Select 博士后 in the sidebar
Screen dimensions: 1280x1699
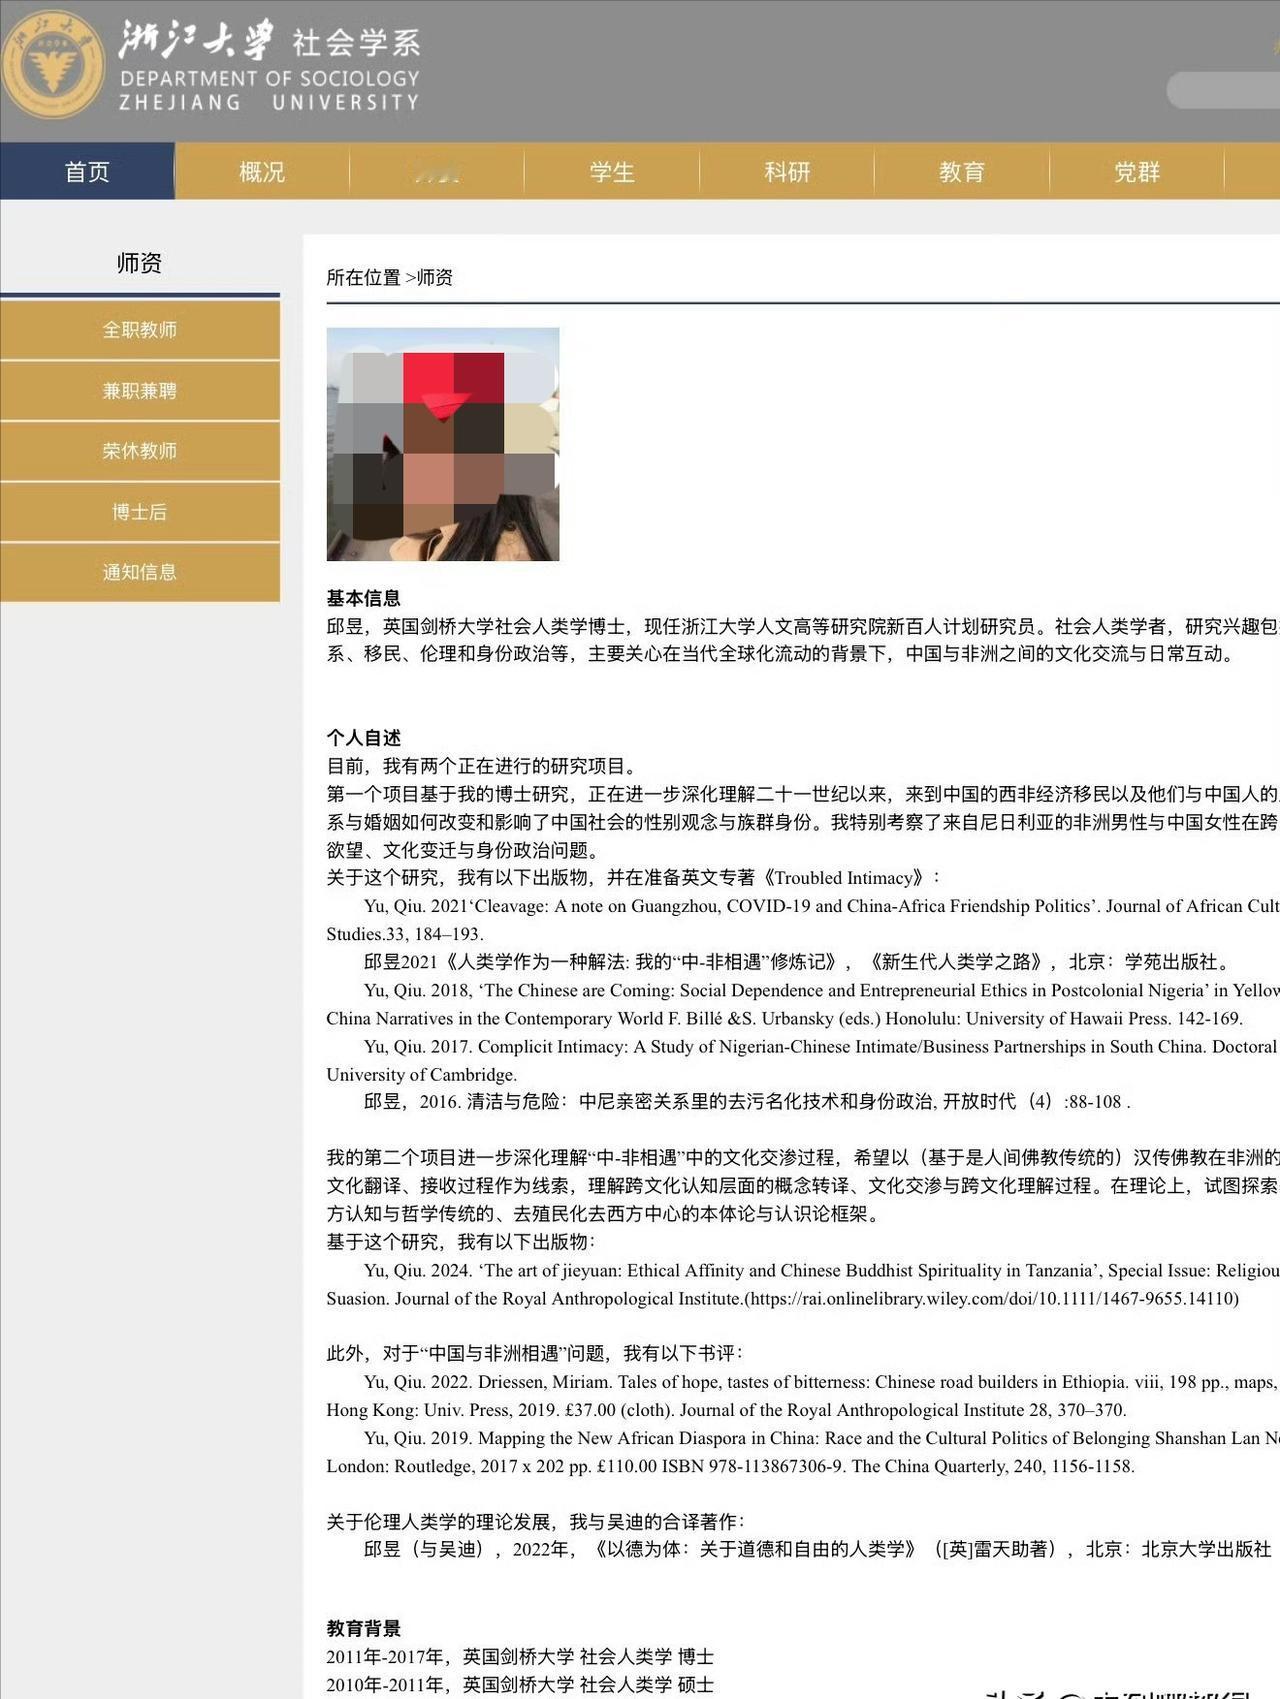[140, 512]
